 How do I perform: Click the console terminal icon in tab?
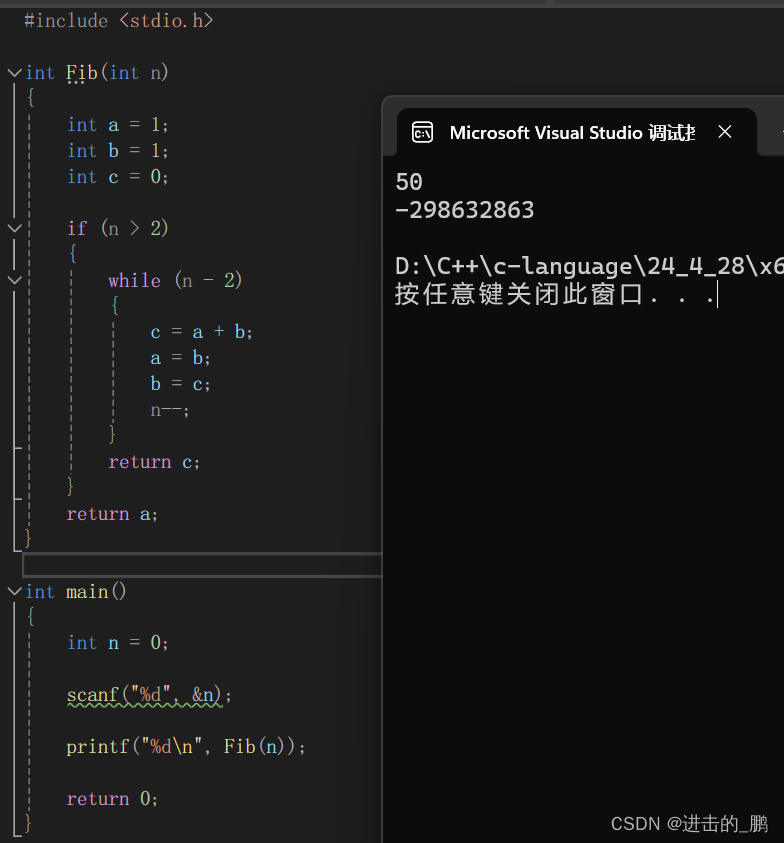click(422, 132)
